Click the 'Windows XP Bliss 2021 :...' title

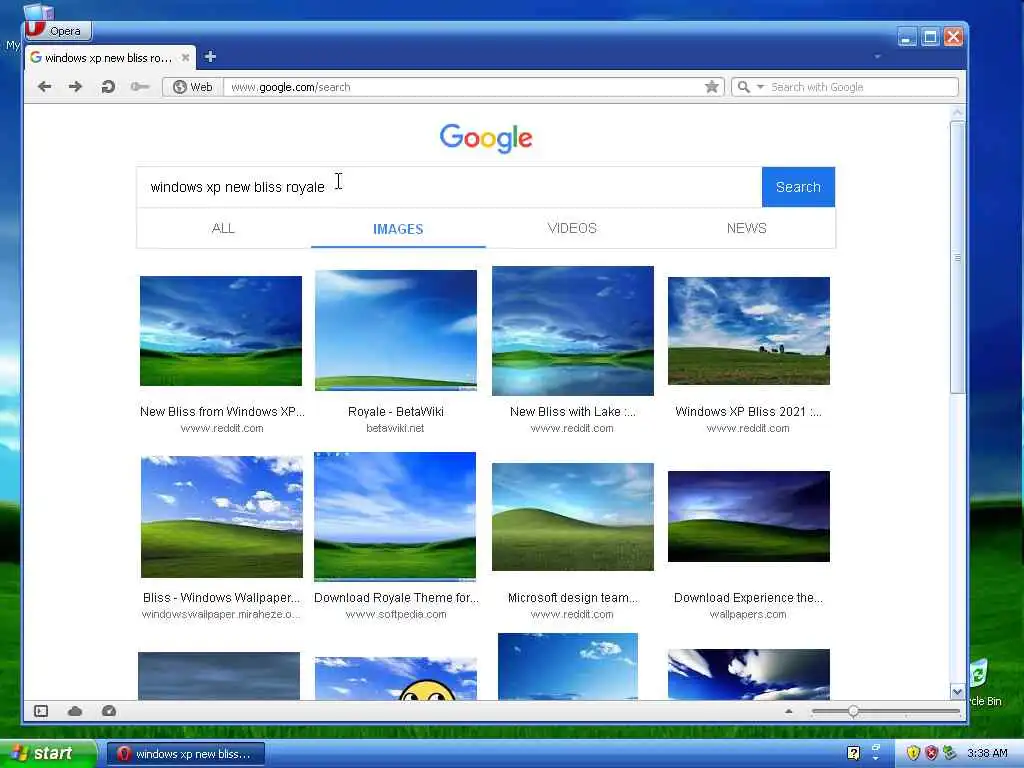[748, 411]
